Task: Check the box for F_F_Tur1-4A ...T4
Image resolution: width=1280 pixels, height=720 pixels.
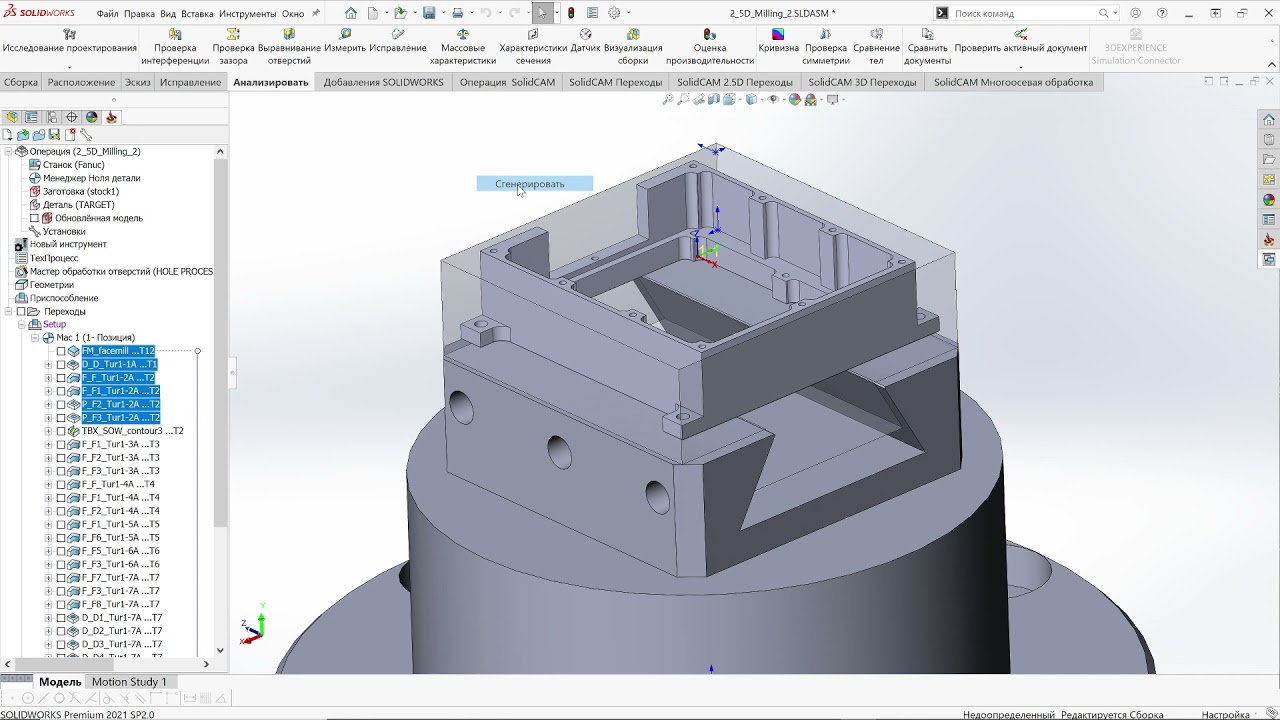Action: [x=61, y=484]
